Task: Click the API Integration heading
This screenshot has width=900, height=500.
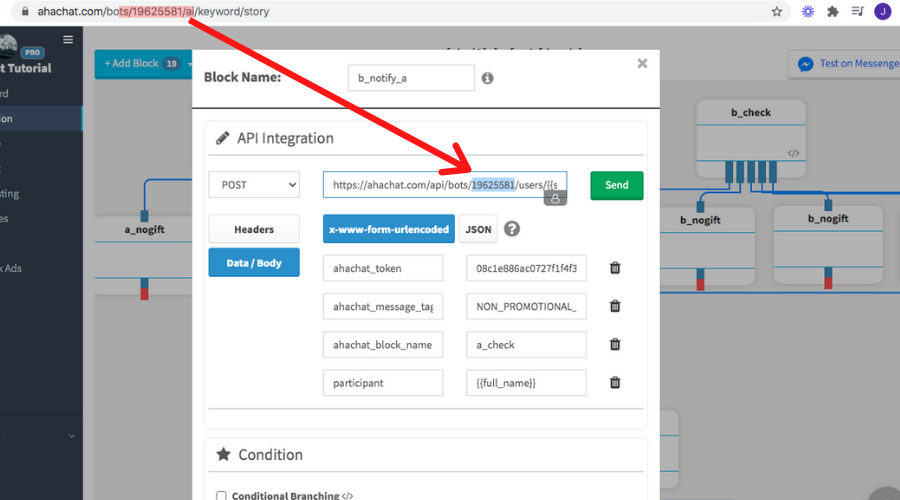Action: click(x=285, y=138)
